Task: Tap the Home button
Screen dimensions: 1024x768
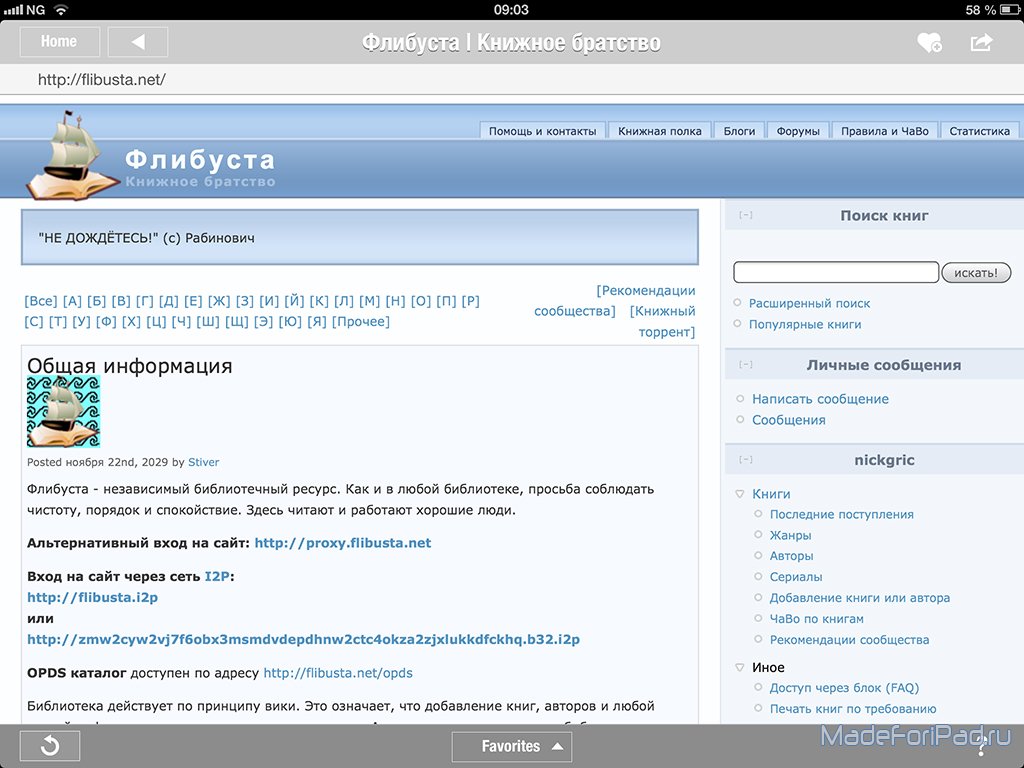Action: [x=59, y=42]
